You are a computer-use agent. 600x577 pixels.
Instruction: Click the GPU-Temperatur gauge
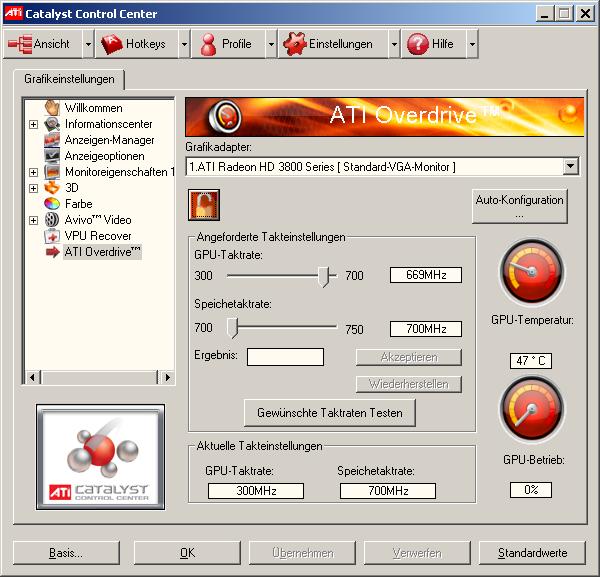coord(532,271)
